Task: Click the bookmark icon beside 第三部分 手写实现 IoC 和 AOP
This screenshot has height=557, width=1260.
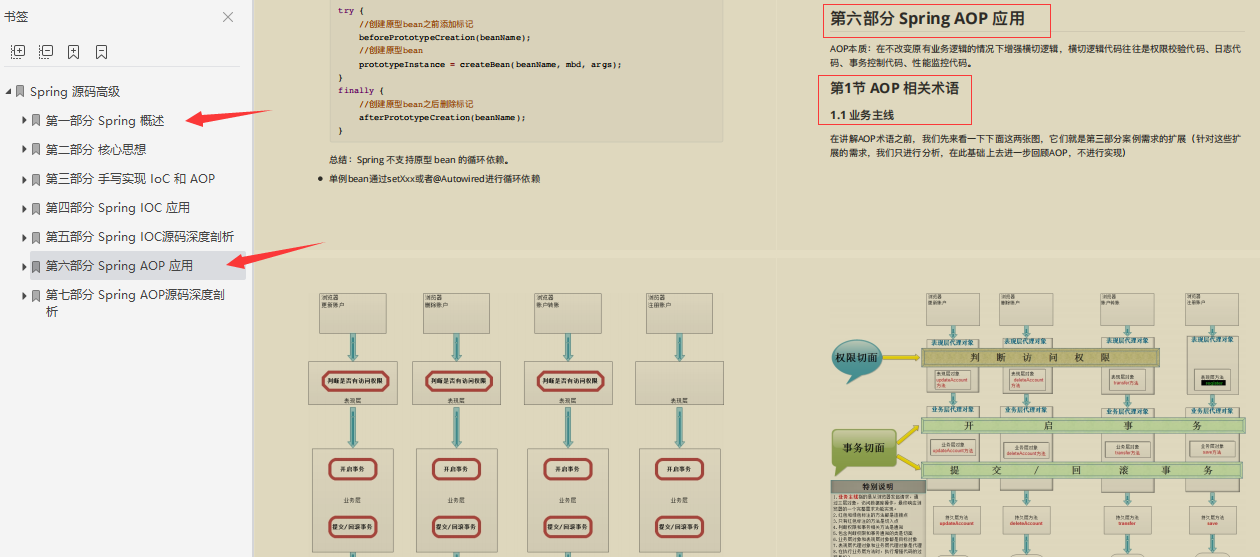Action: 36,178
